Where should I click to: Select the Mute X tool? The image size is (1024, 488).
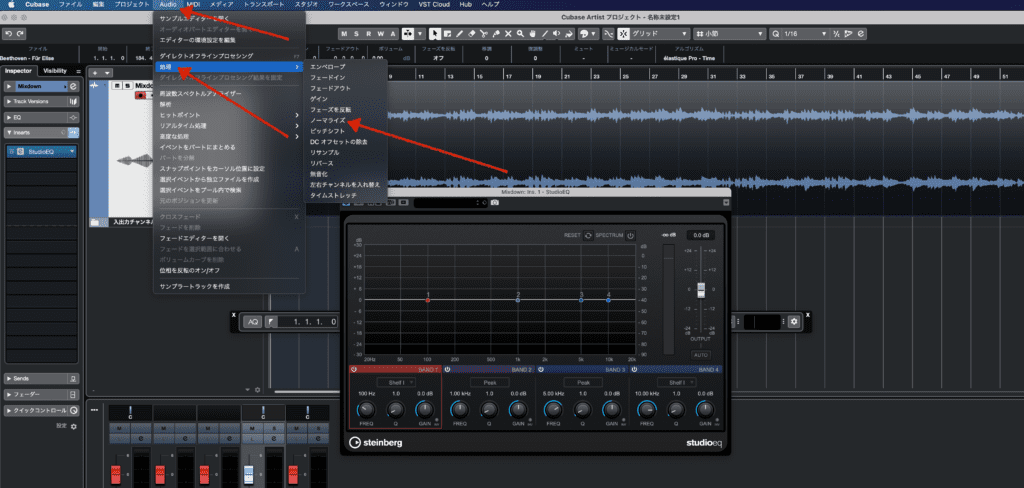pos(508,33)
